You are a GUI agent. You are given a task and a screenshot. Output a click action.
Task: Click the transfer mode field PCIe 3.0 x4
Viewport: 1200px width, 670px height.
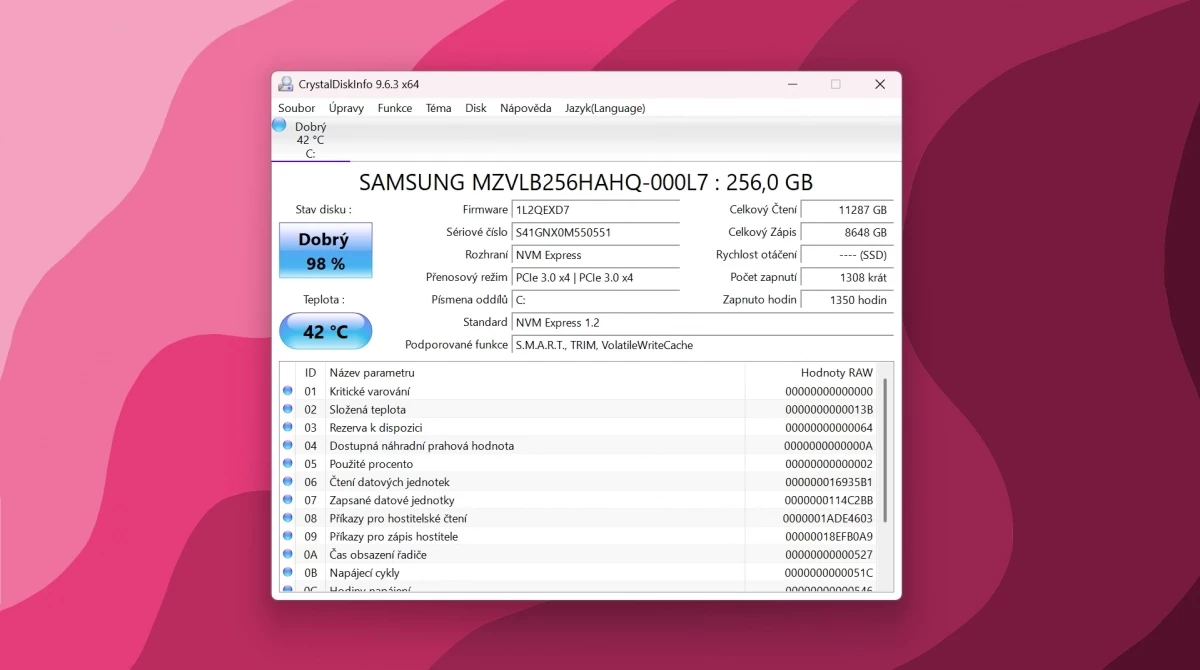[x=596, y=277]
